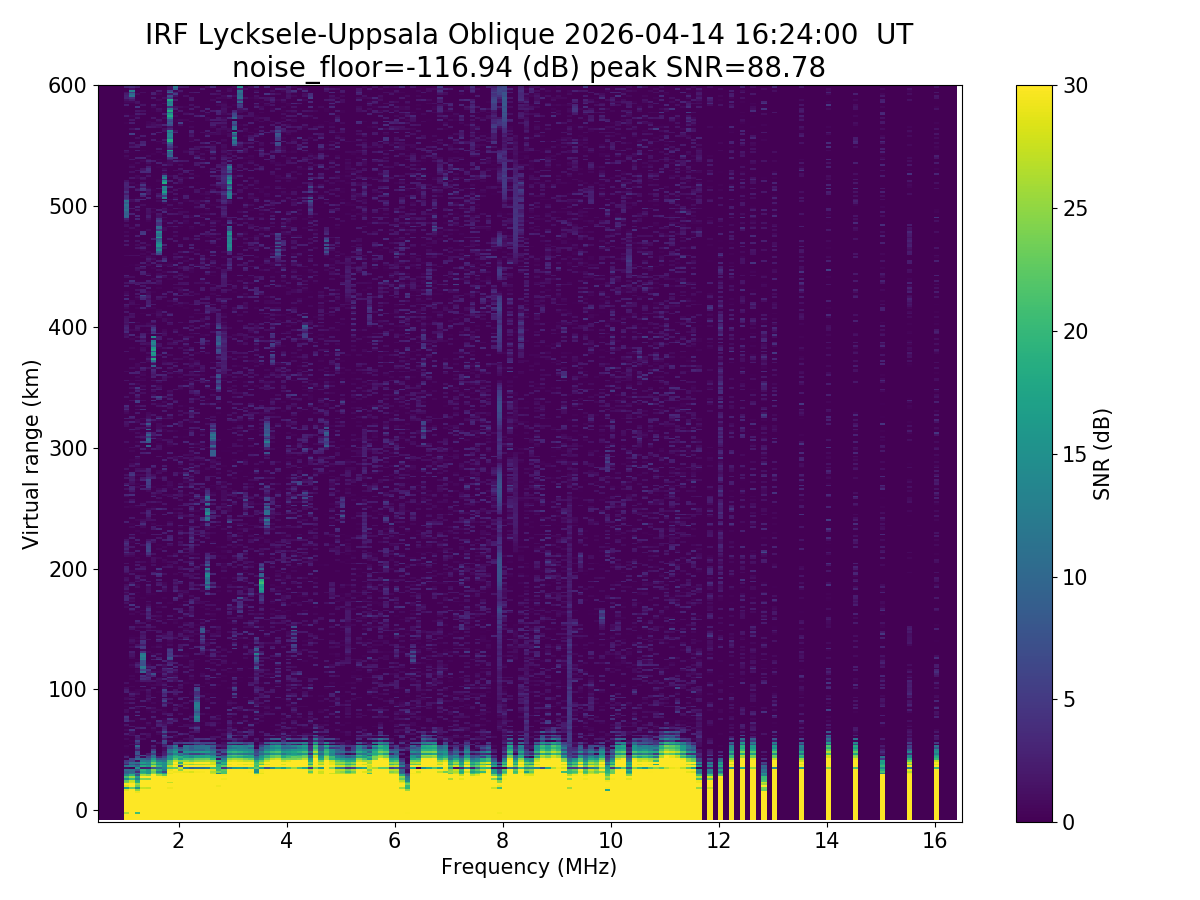Click the 'Frequency (MHz)' x-axis label
Image resolution: width=1200 pixels, height=900 pixels.
(528, 867)
